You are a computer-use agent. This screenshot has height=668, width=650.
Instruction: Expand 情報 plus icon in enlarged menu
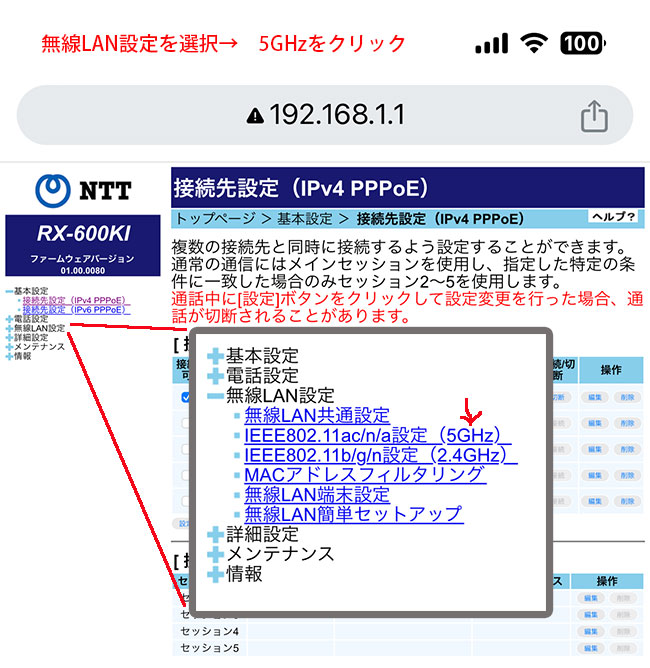(215, 574)
